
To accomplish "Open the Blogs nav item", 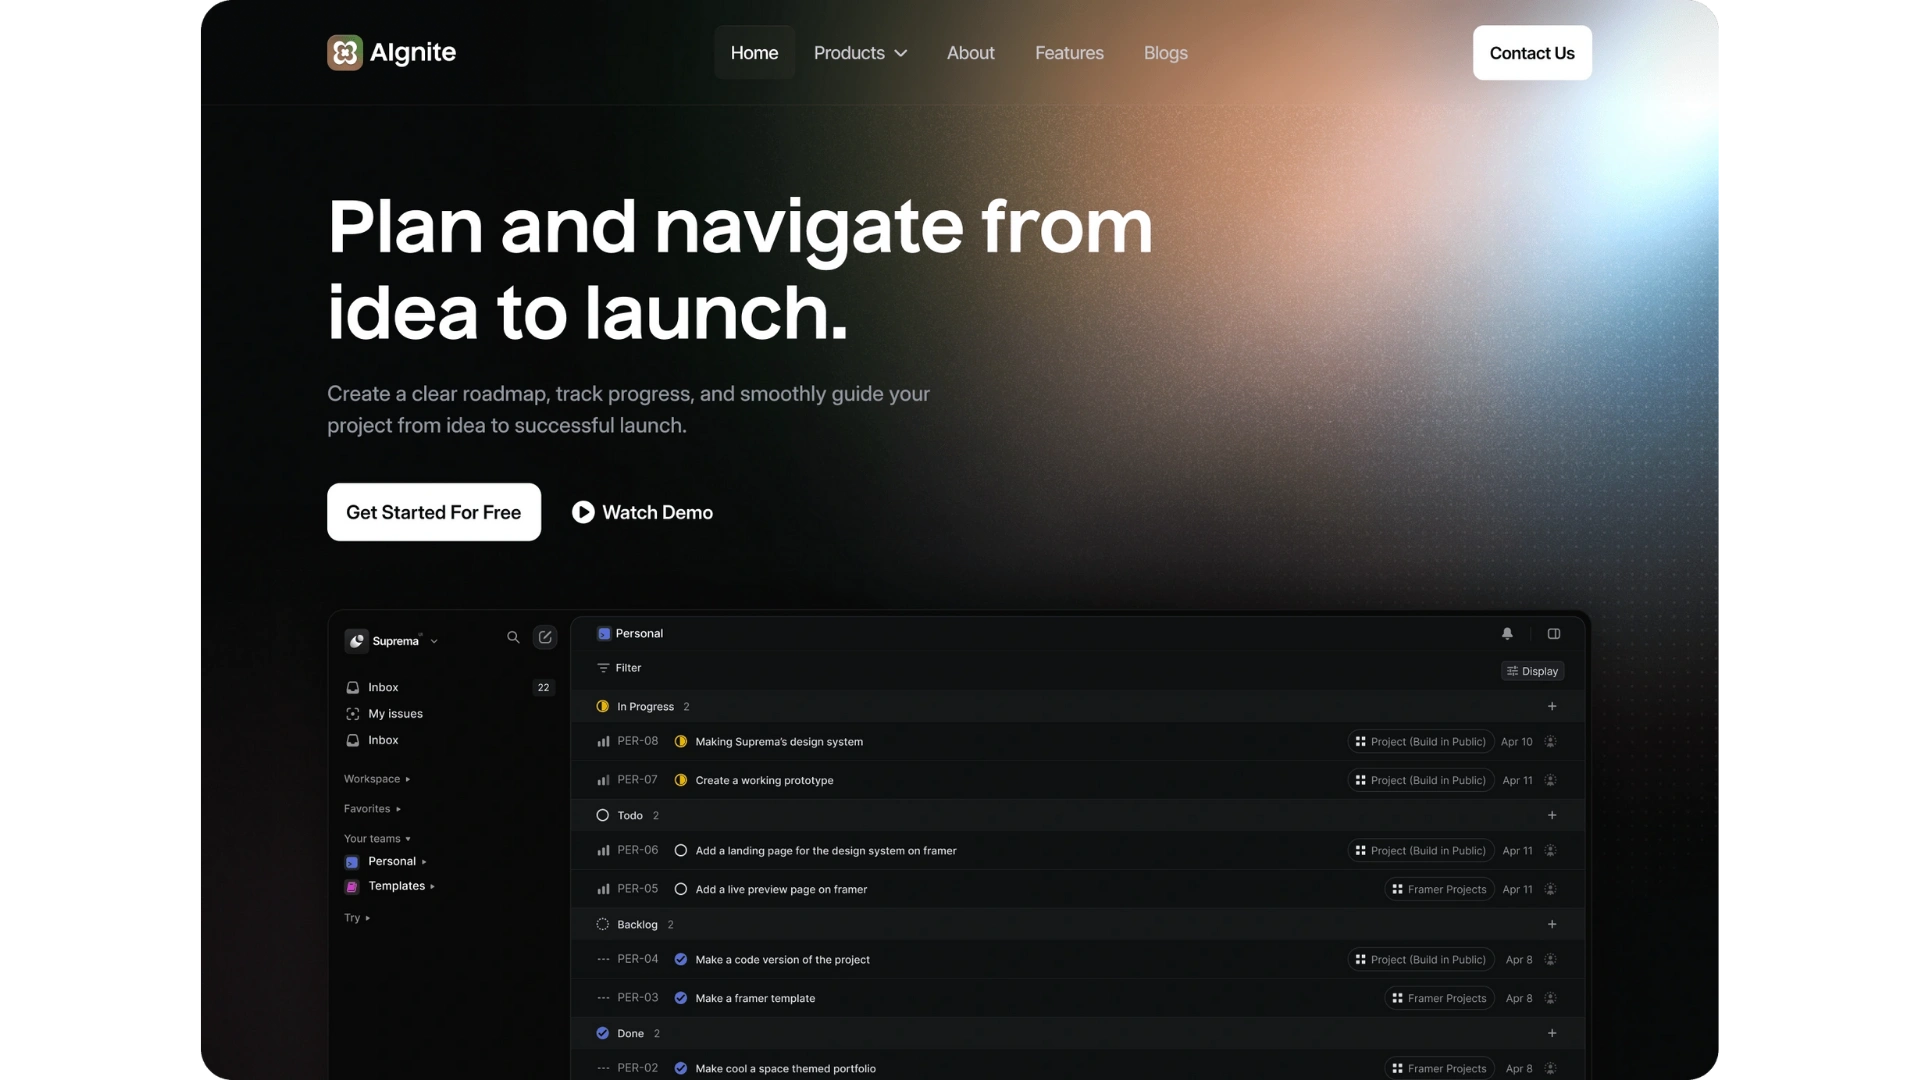I will tap(1165, 53).
